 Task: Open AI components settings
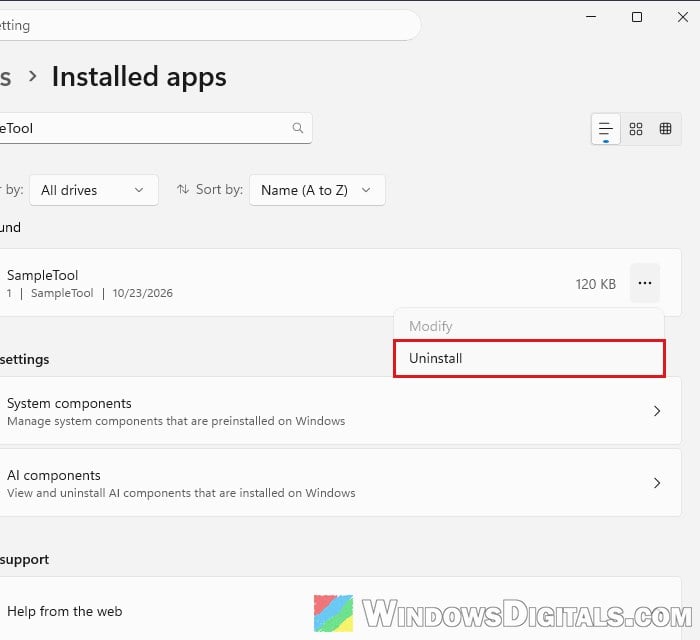click(340, 482)
